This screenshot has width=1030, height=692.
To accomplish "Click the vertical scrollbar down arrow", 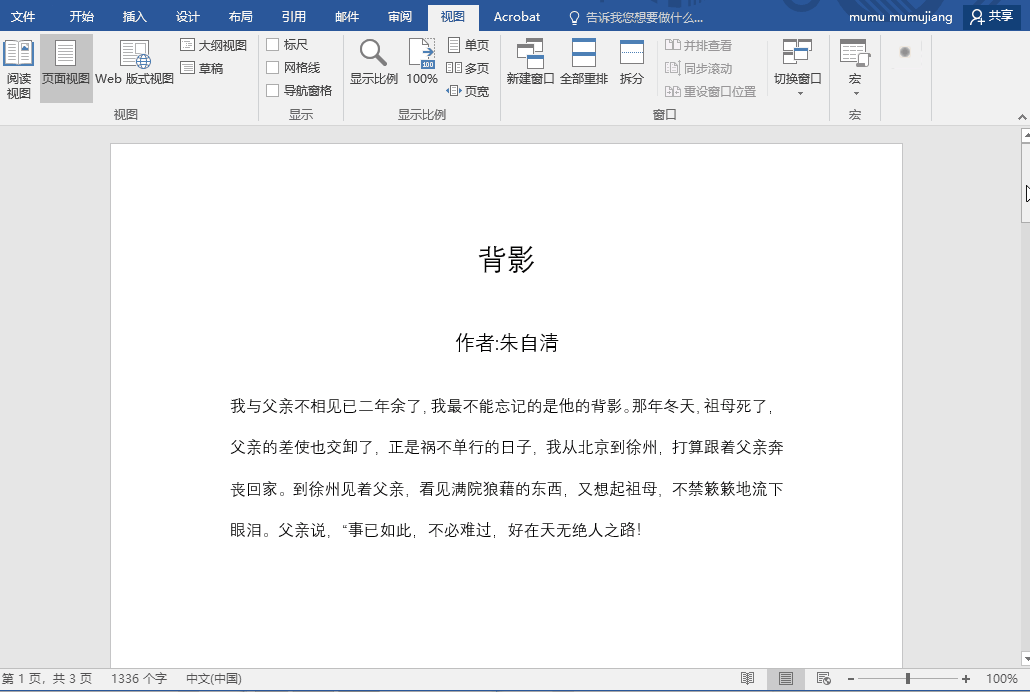I will (x=1025, y=658).
